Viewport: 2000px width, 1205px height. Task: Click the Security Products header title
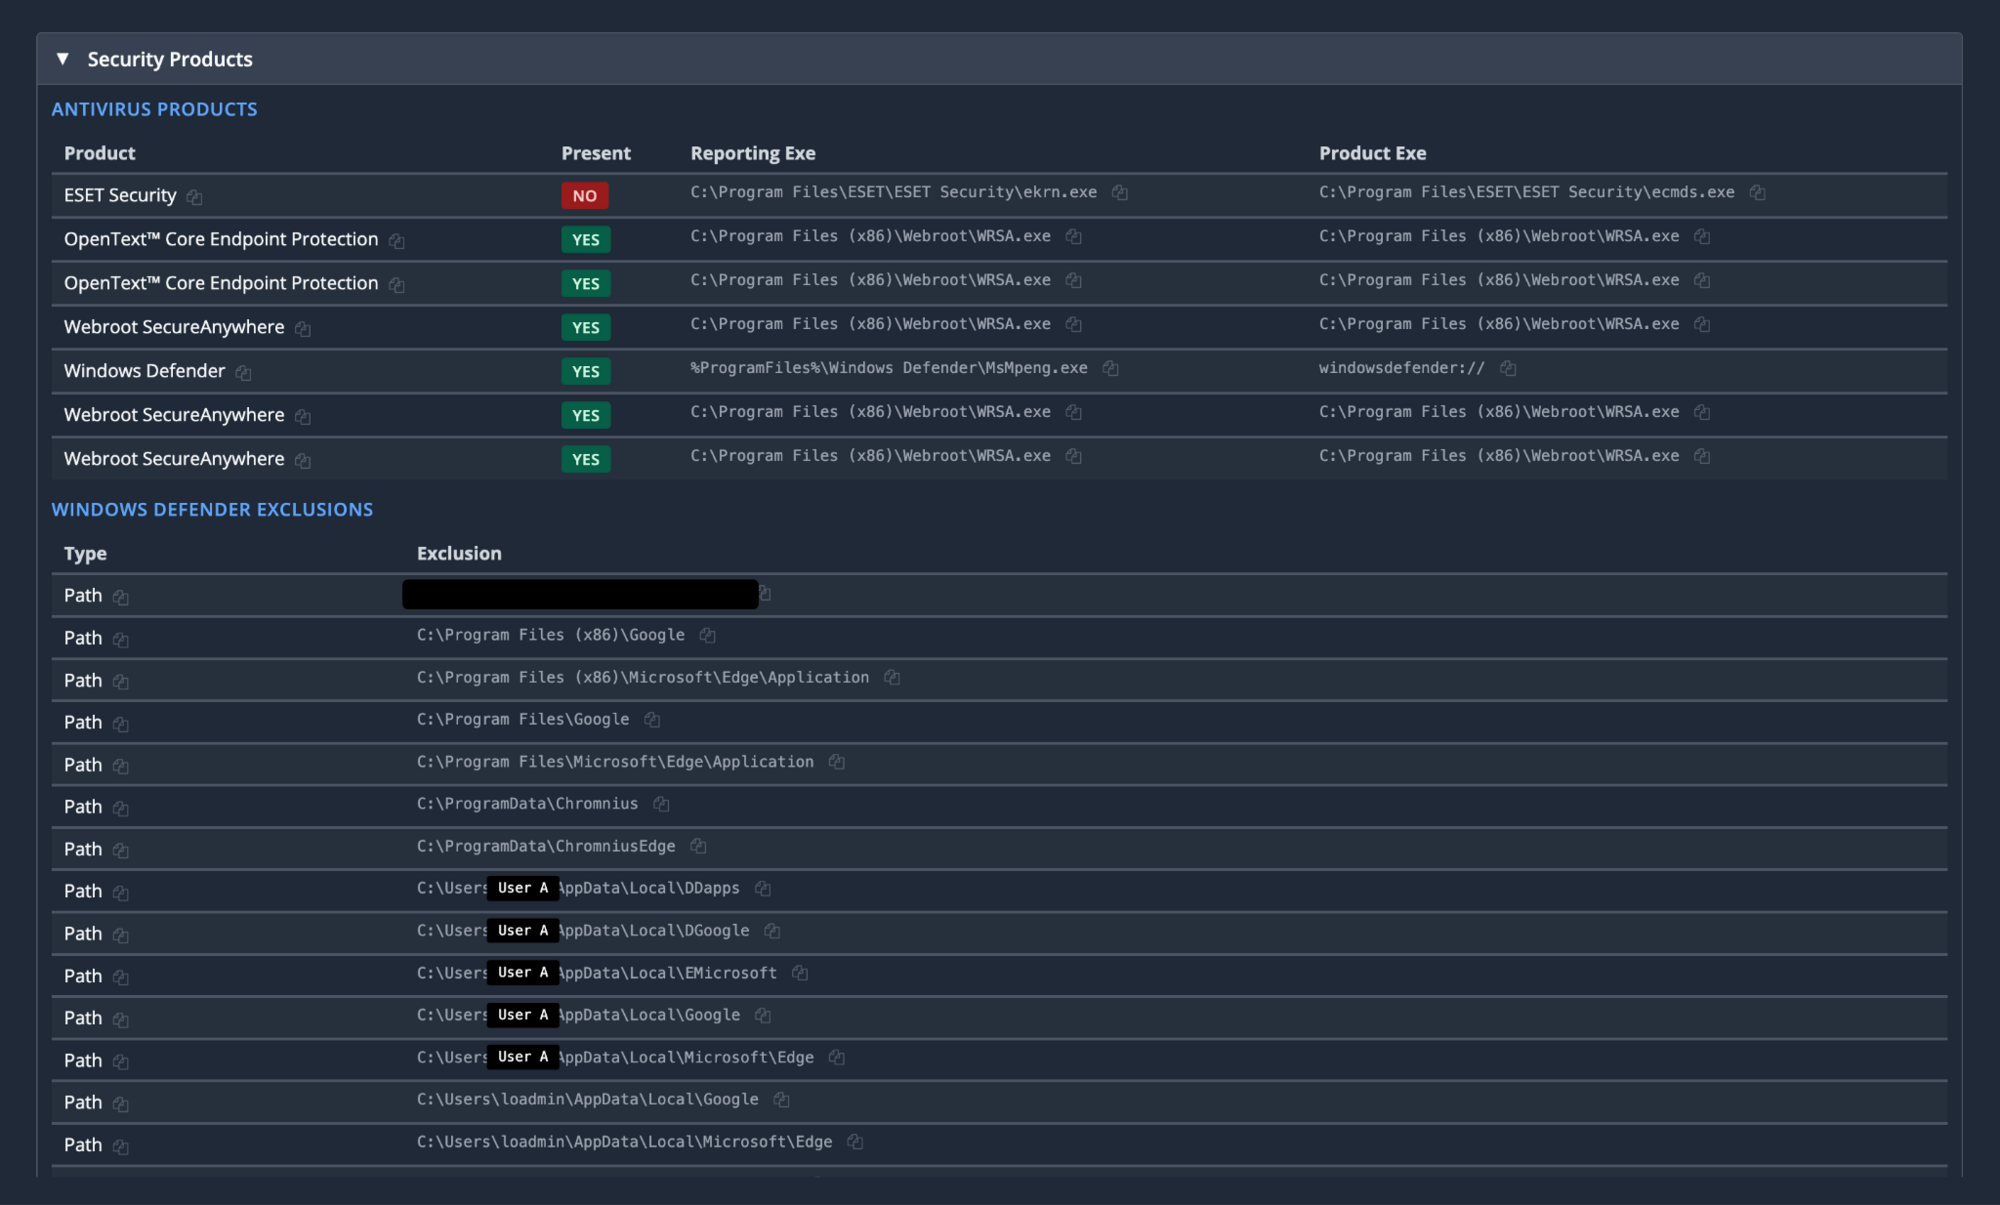[x=169, y=59]
